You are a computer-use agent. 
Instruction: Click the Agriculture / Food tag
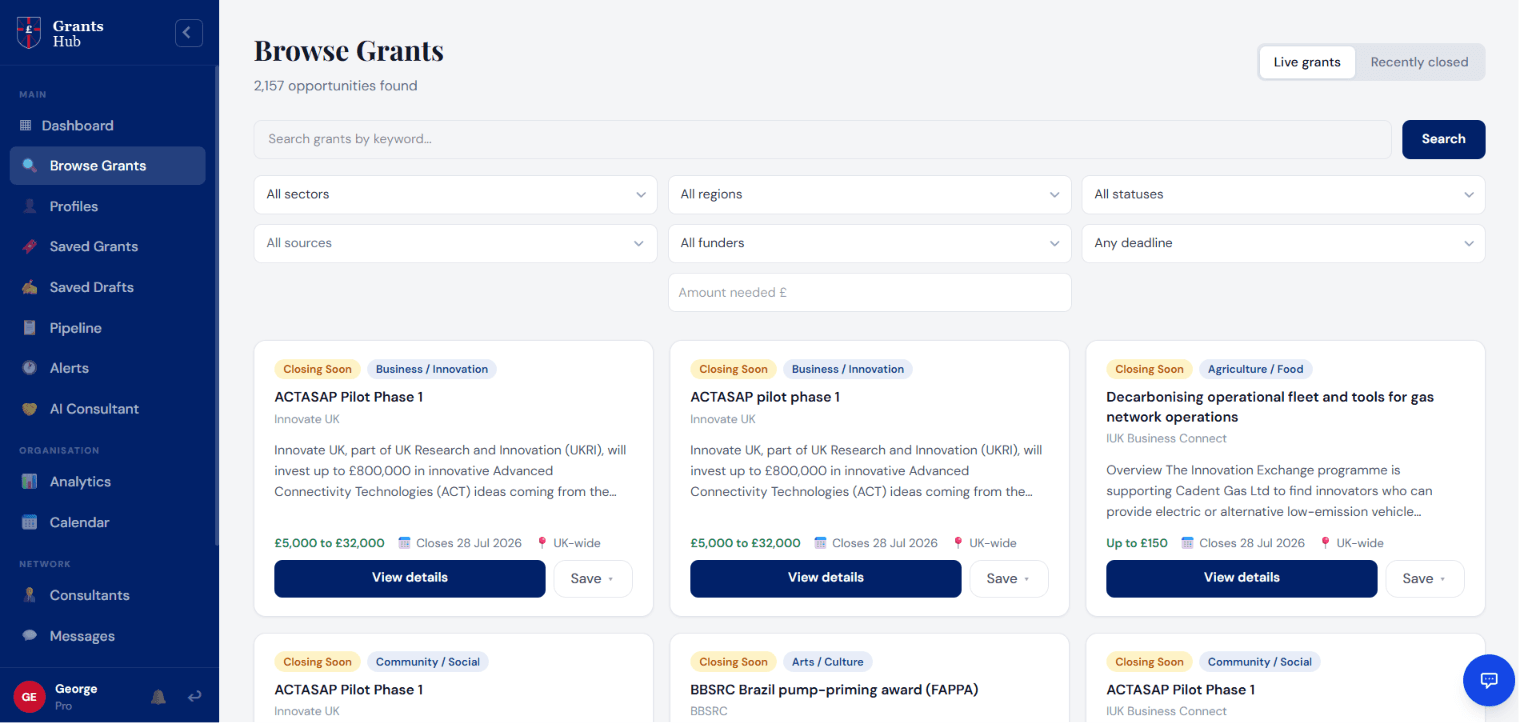pos(1255,369)
